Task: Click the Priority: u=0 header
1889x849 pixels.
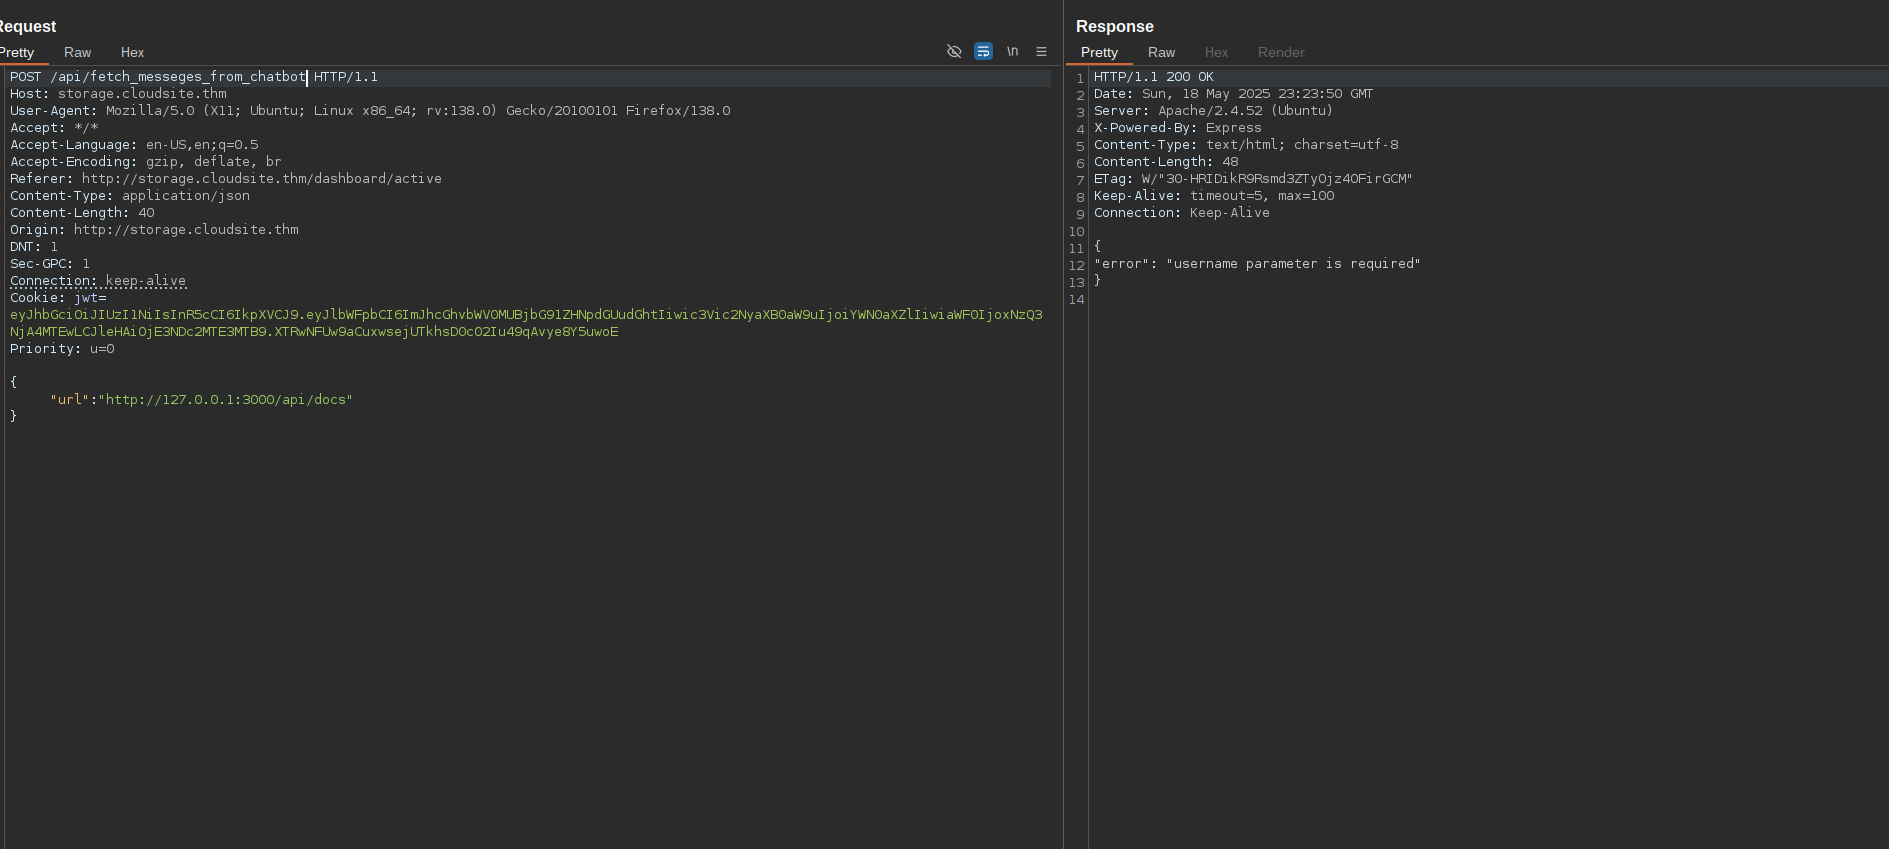Action: click(62, 349)
